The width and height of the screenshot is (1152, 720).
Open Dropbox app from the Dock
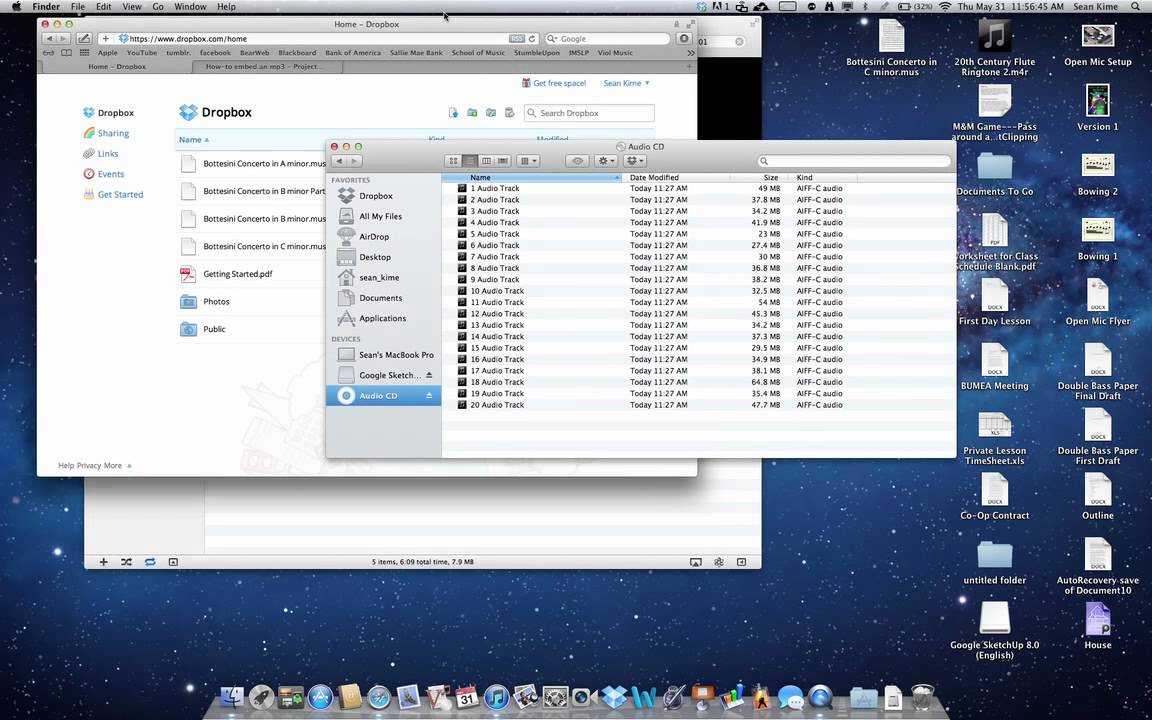[614, 696]
